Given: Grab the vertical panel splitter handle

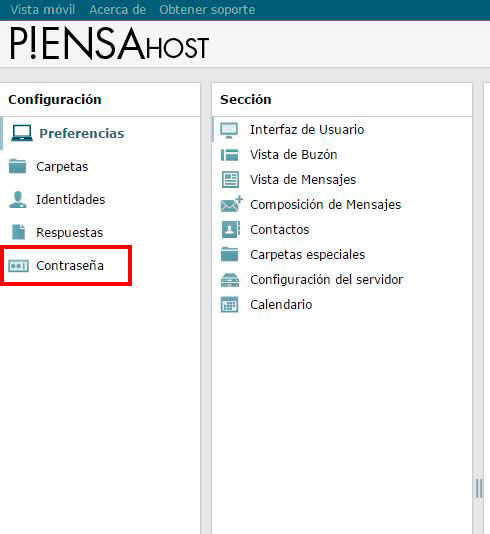Looking at the screenshot, I should pos(478,488).
